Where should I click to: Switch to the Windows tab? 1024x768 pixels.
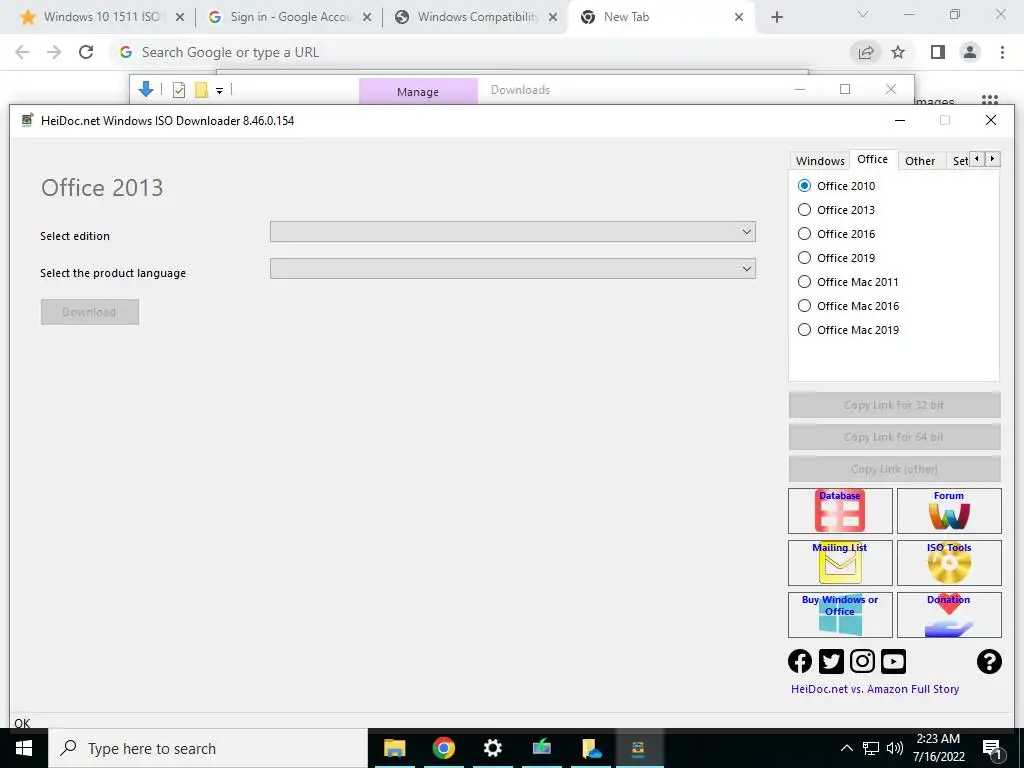pos(820,161)
